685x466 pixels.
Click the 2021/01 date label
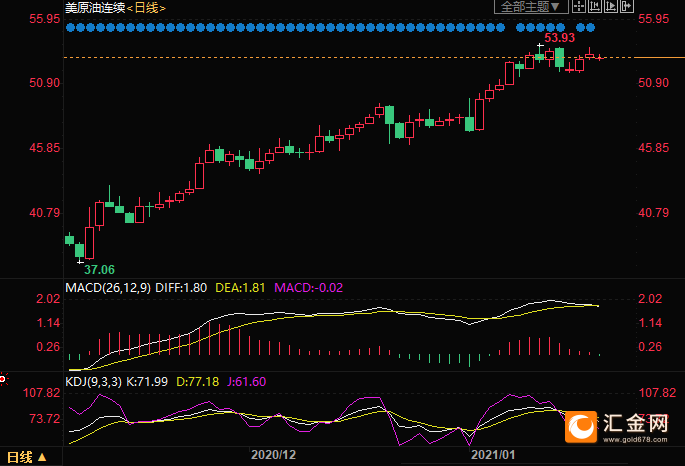coord(493,455)
